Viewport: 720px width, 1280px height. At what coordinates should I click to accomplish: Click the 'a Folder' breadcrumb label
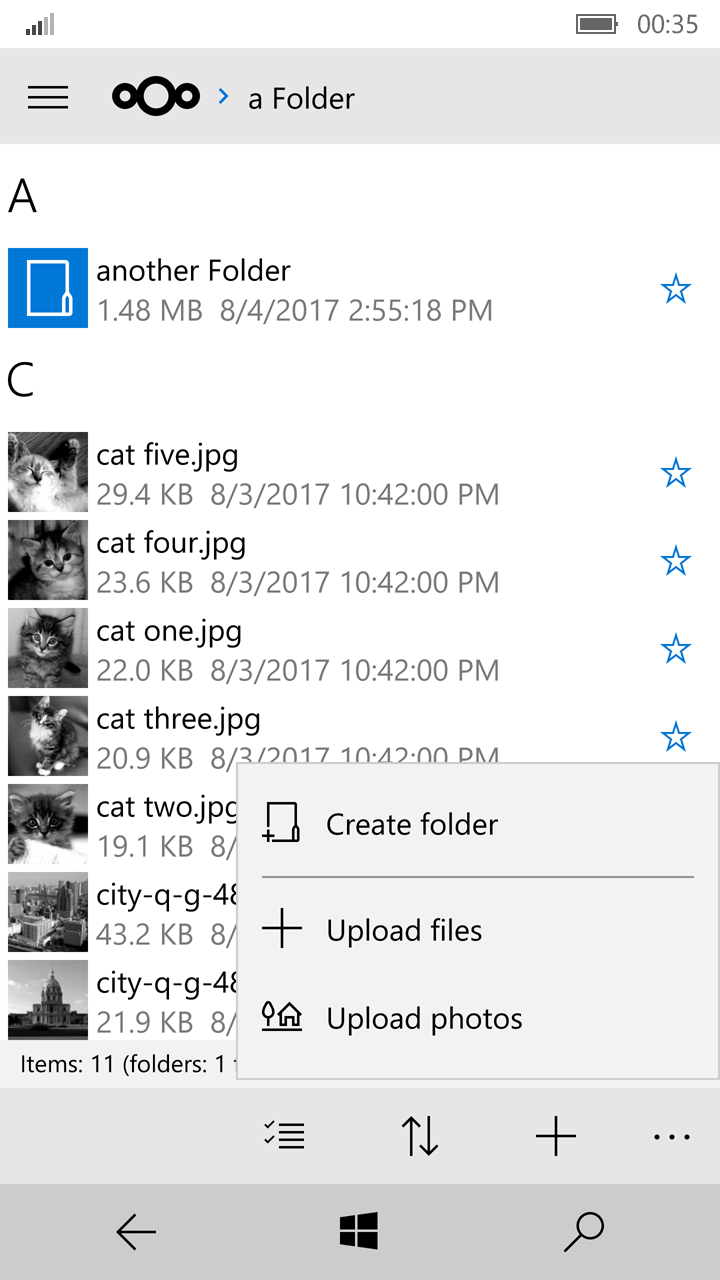click(x=301, y=98)
